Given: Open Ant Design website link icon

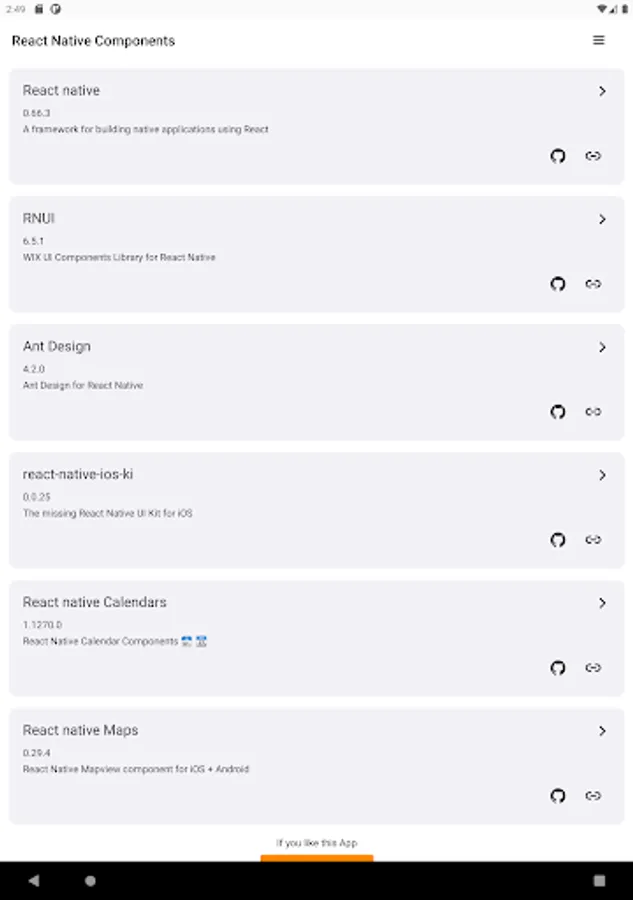Looking at the screenshot, I should [593, 412].
